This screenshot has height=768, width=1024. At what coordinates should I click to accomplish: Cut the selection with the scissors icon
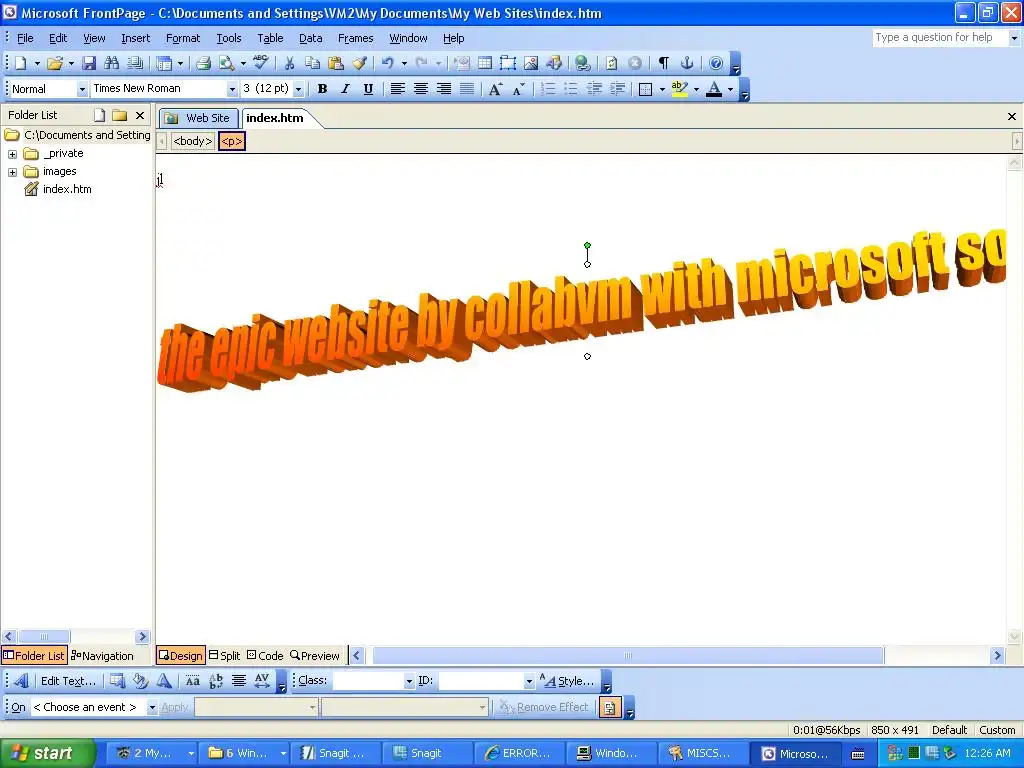coord(289,63)
